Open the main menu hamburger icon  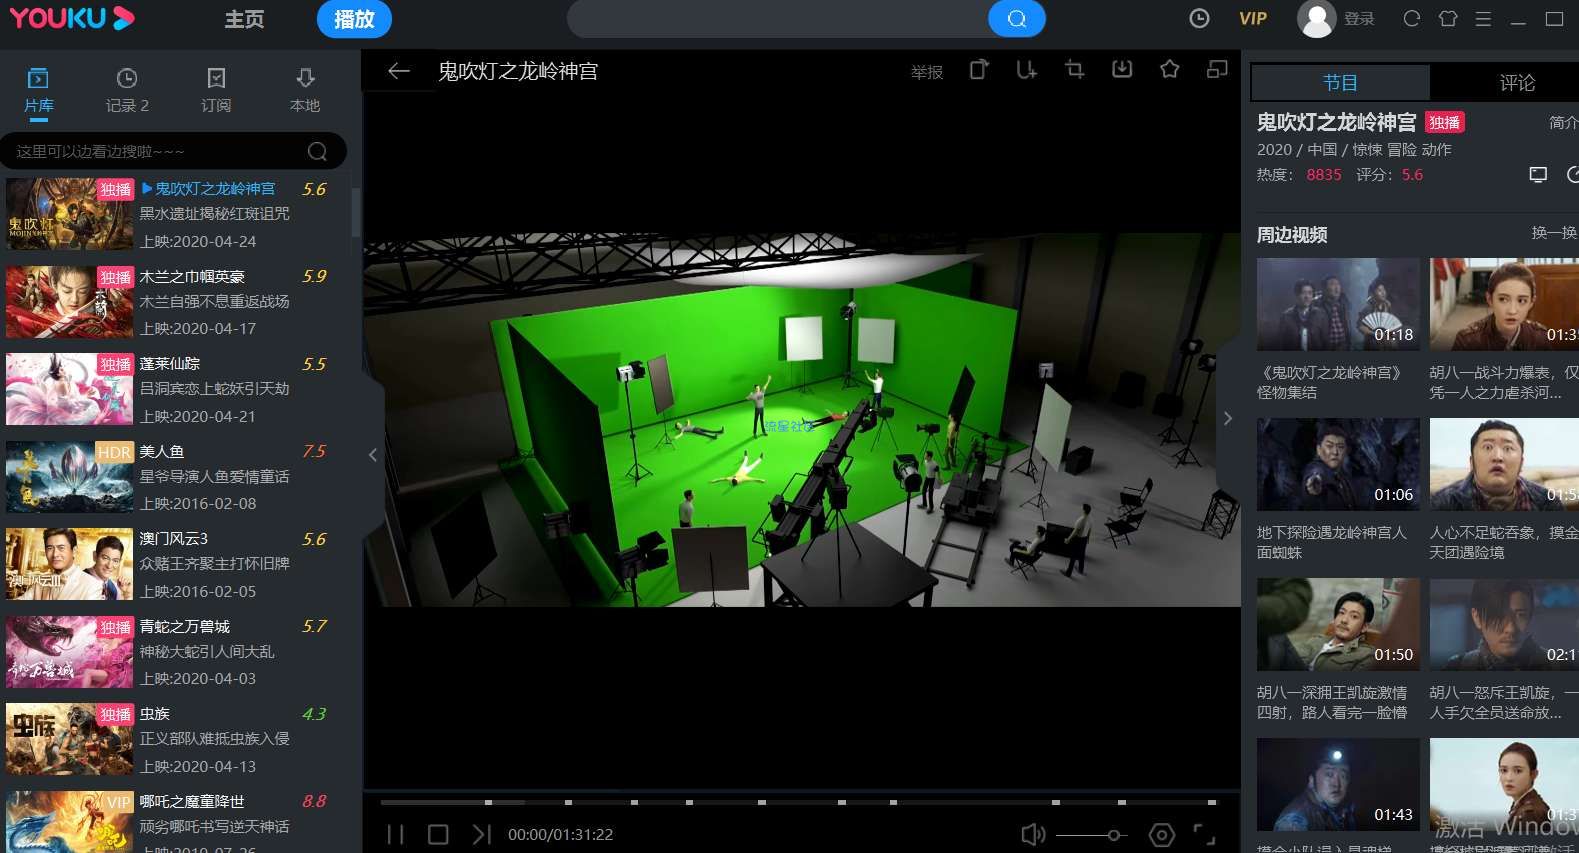[1483, 18]
